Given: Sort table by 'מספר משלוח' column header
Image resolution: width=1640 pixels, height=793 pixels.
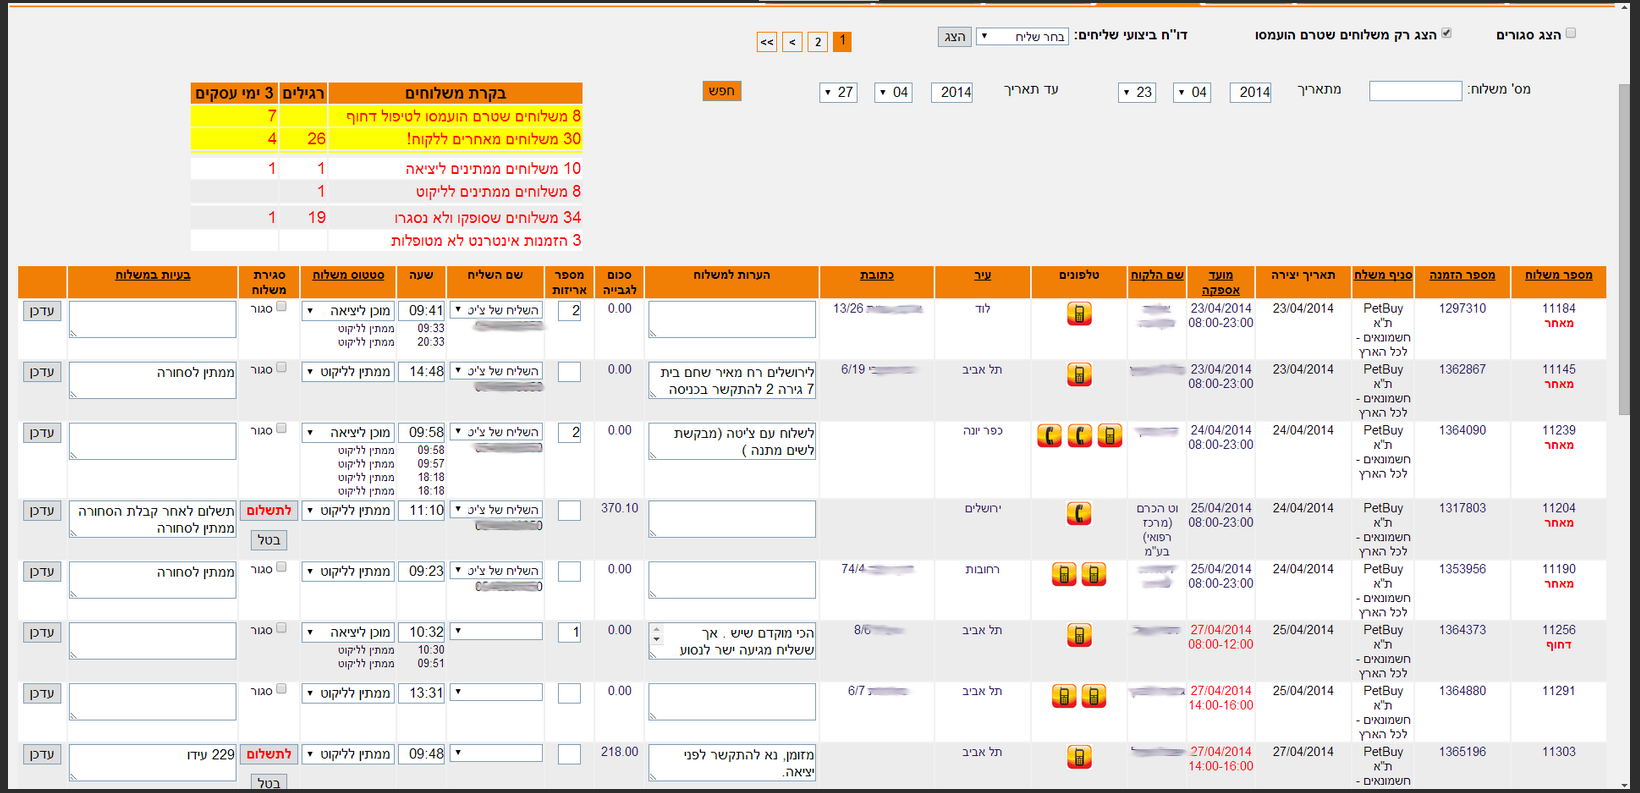Looking at the screenshot, I should pos(1558,275).
